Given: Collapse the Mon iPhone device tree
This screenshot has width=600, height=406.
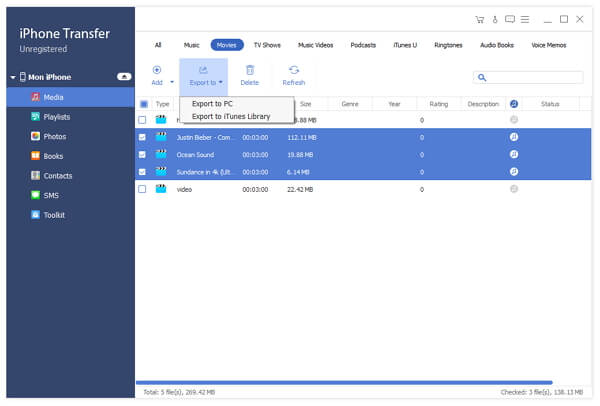Looking at the screenshot, I should pos(13,77).
